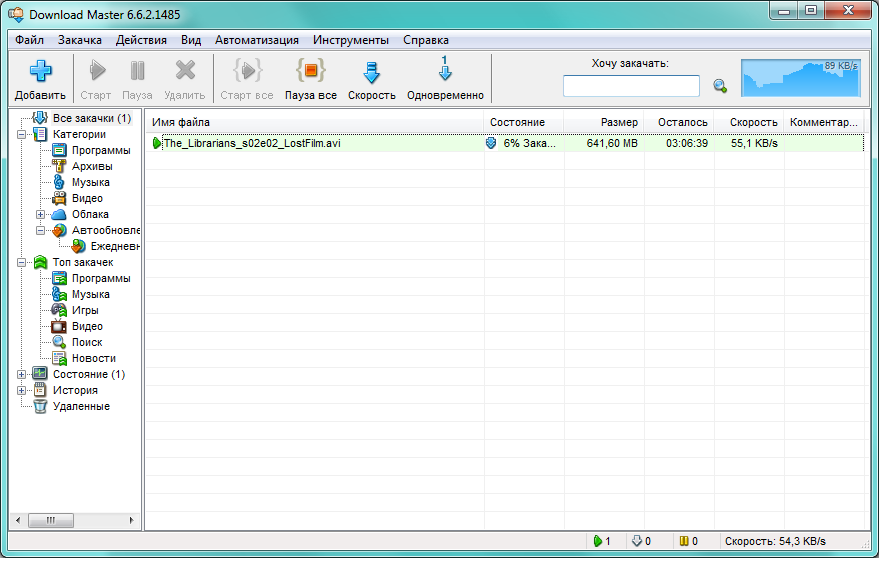The image size is (883, 567).
Task: Expand the Облака tree node
Action: tap(41, 214)
